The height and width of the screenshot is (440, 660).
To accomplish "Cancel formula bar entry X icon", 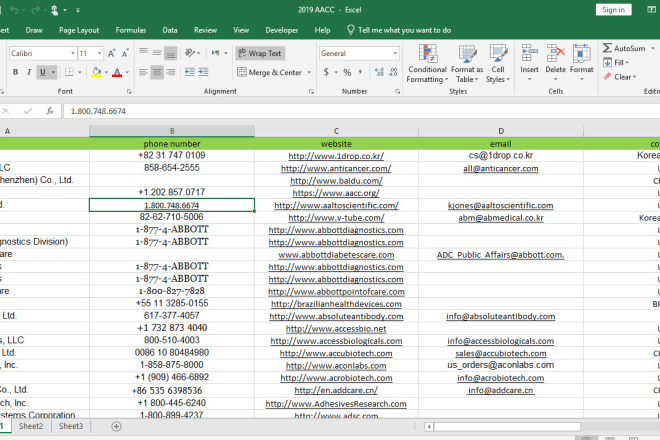I will click(5, 111).
